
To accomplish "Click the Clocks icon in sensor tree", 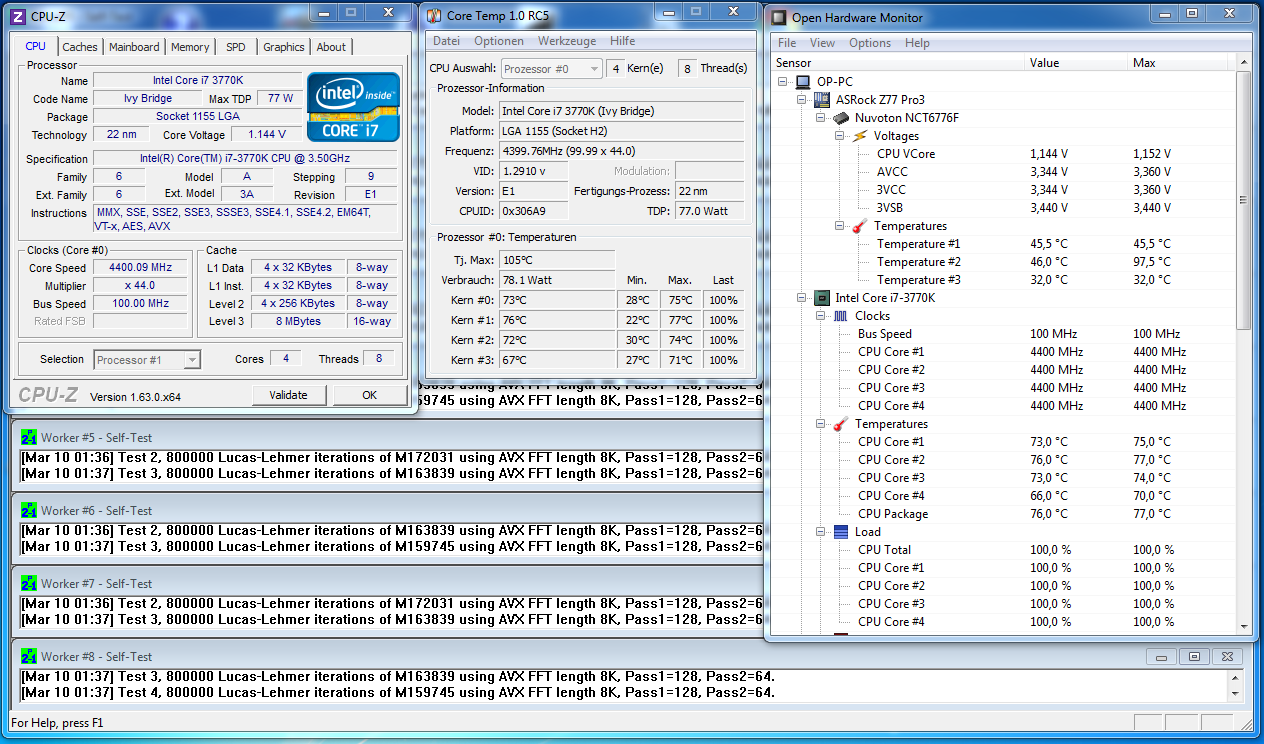I will (x=840, y=316).
